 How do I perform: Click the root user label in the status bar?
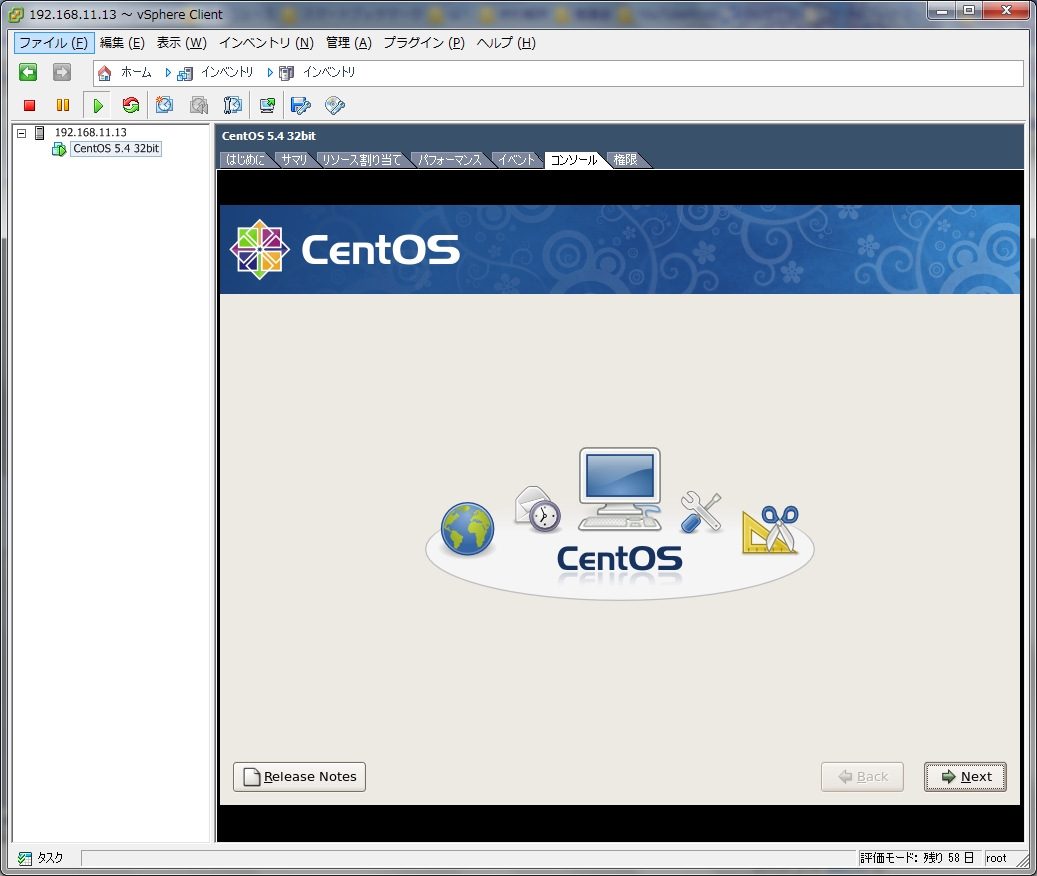click(x=996, y=858)
